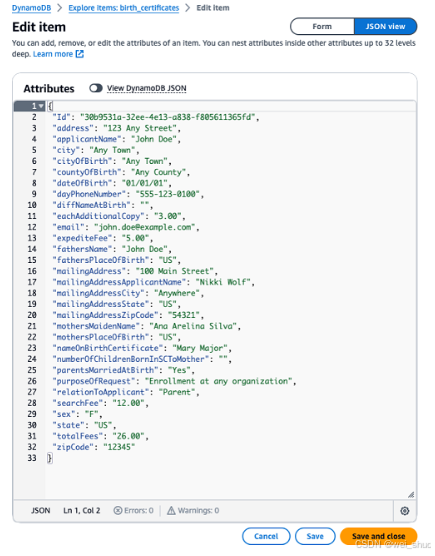Click the "state": "US" line
The width and height of the screenshot is (435, 556).
pyautogui.click(x=84, y=425)
